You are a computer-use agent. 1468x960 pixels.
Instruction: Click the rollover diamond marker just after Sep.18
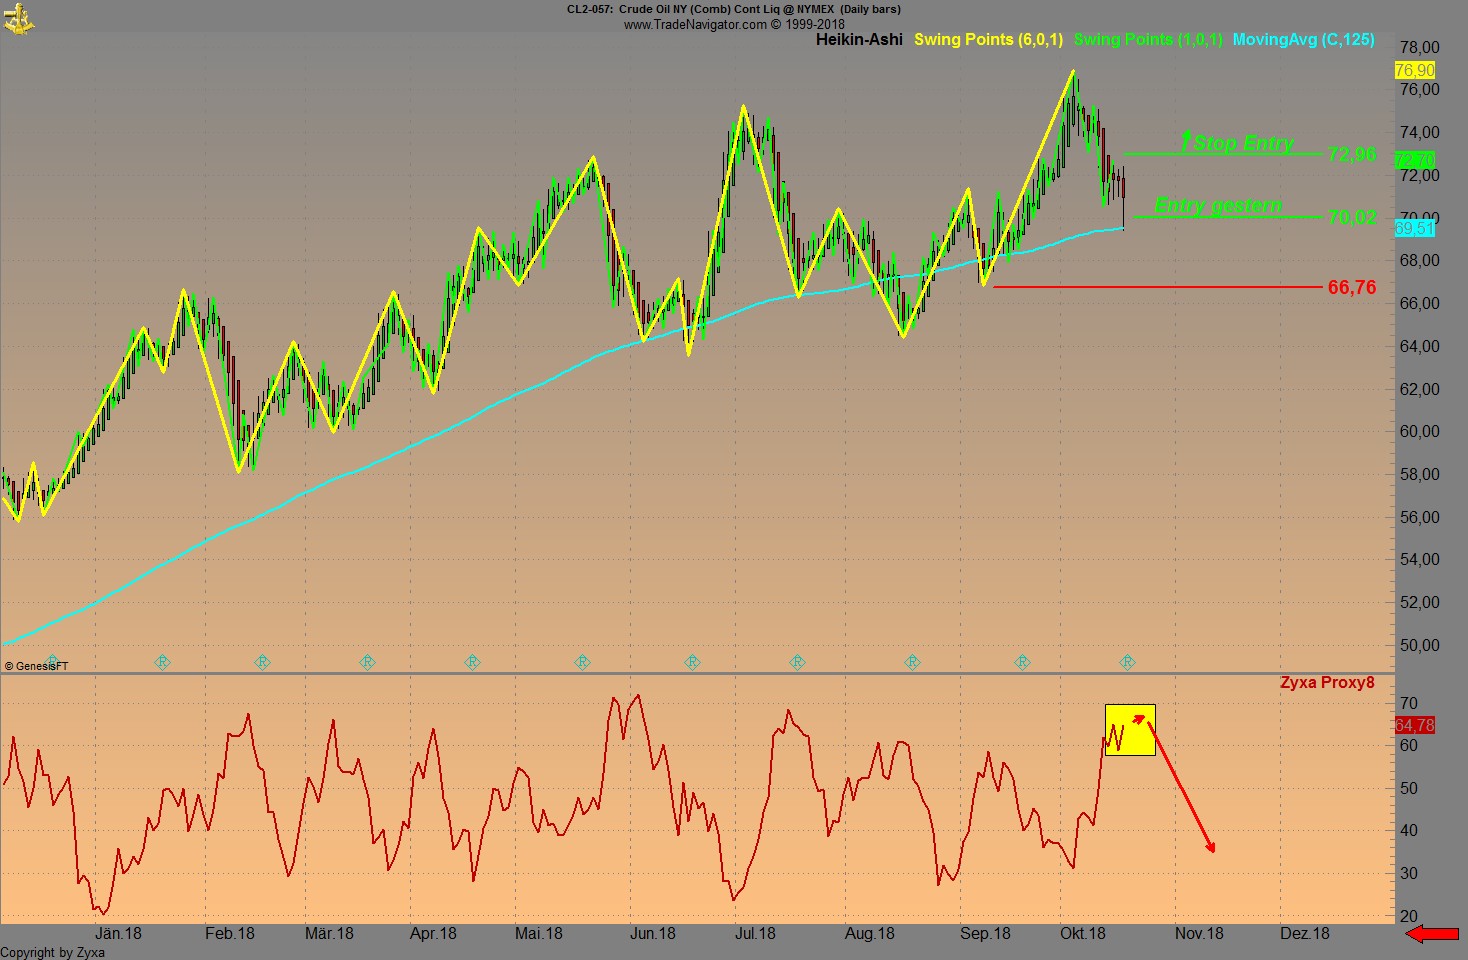(x=1022, y=662)
